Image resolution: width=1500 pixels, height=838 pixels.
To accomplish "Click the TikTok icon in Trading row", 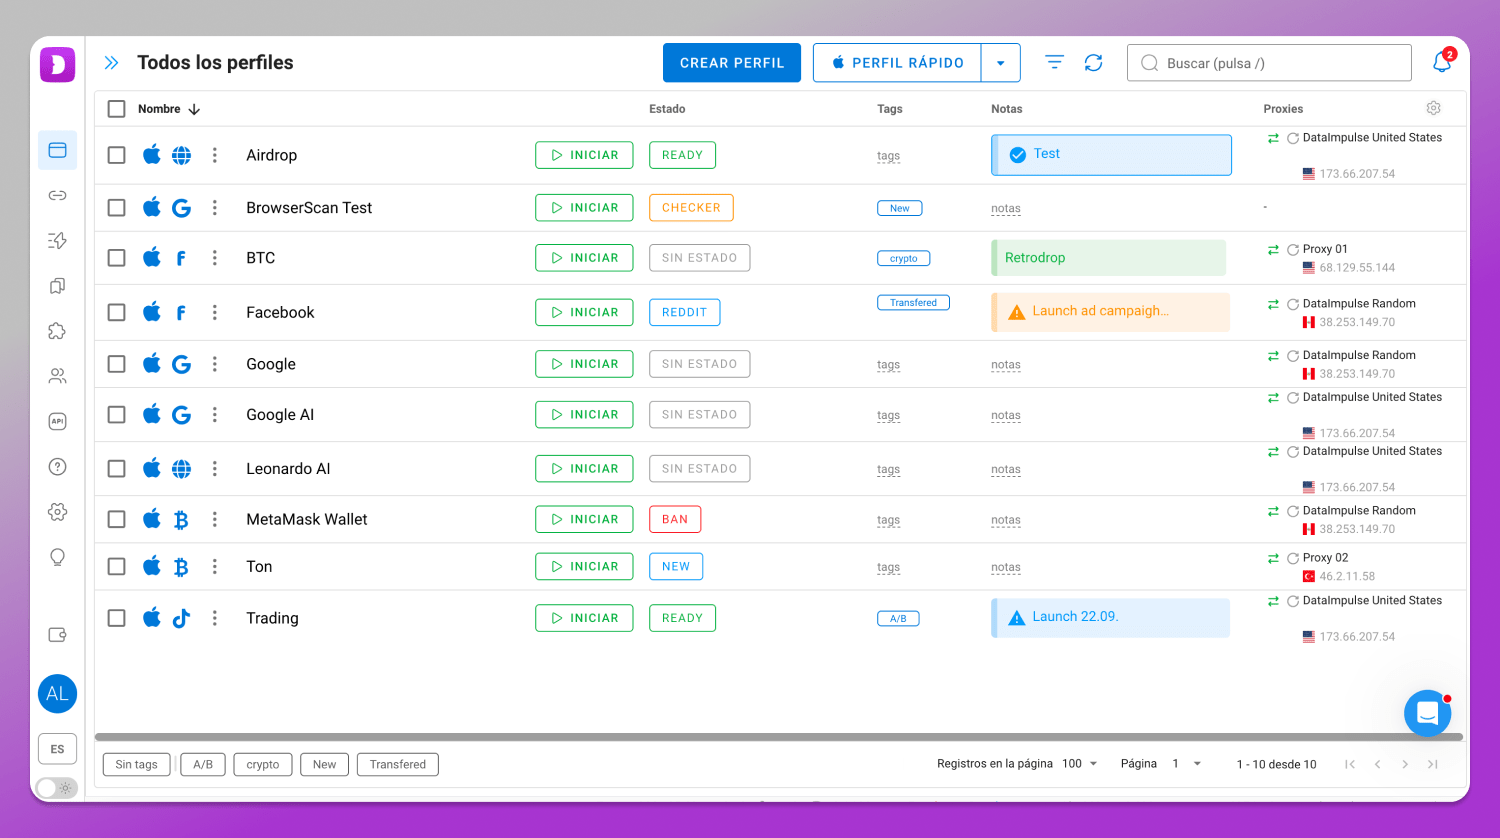I will pyautogui.click(x=181, y=618).
